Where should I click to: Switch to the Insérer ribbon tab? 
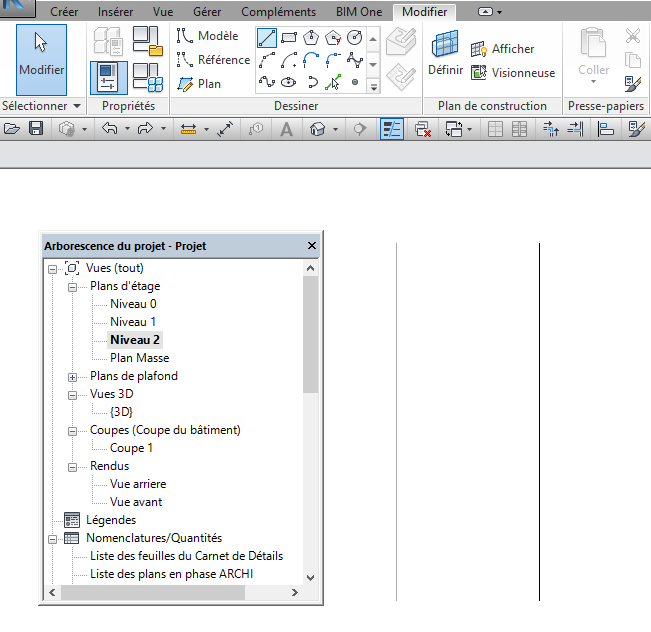(115, 12)
